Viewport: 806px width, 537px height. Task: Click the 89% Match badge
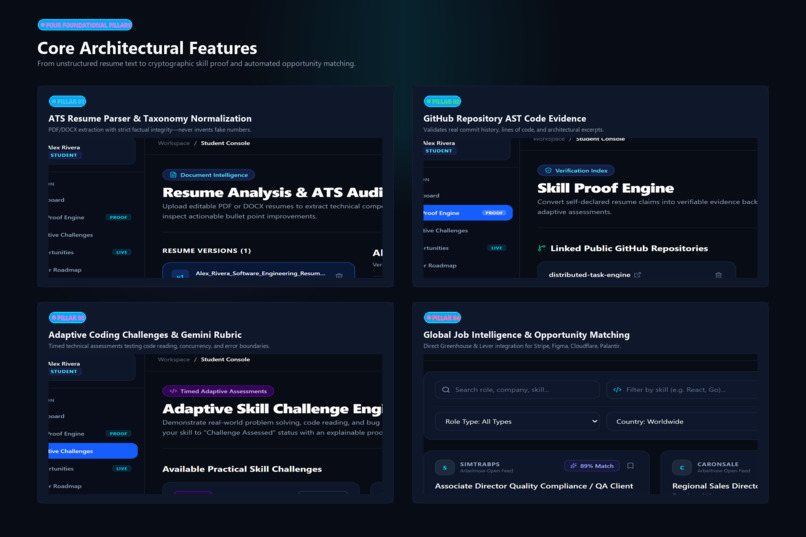click(x=592, y=466)
